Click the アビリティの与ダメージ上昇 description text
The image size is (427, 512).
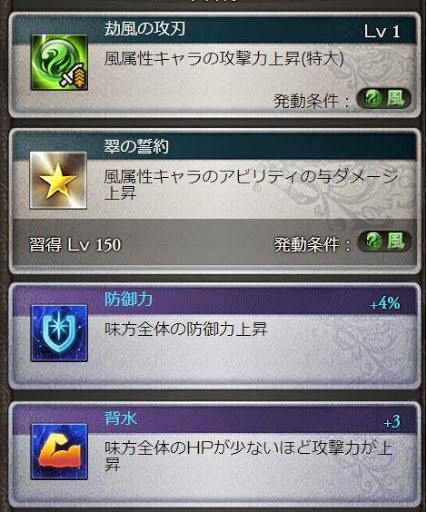[x=251, y=185]
